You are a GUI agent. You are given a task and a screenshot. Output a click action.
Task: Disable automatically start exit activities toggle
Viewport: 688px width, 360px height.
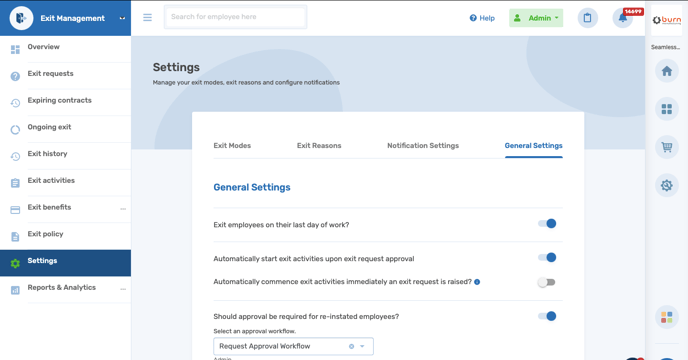coord(547,257)
